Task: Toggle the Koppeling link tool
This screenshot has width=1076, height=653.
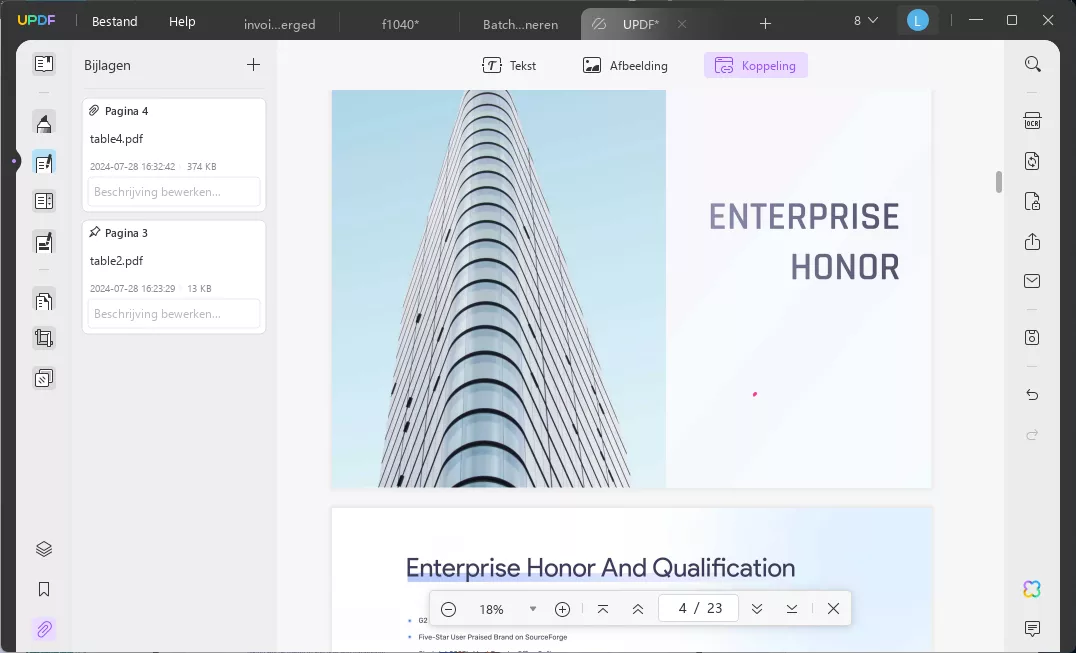Action: click(x=756, y=65)
